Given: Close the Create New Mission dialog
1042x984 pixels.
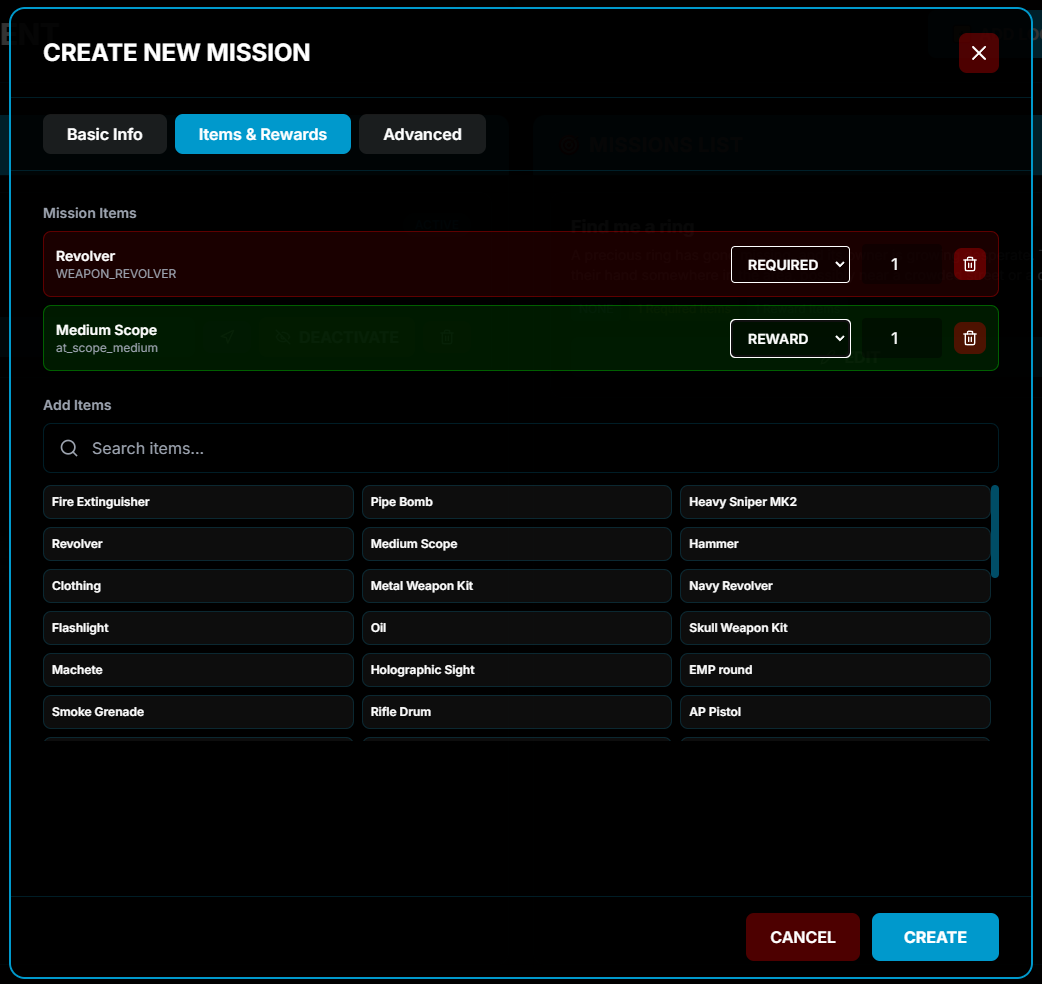Looking at the screenshot, I should (x=978, y=53).
